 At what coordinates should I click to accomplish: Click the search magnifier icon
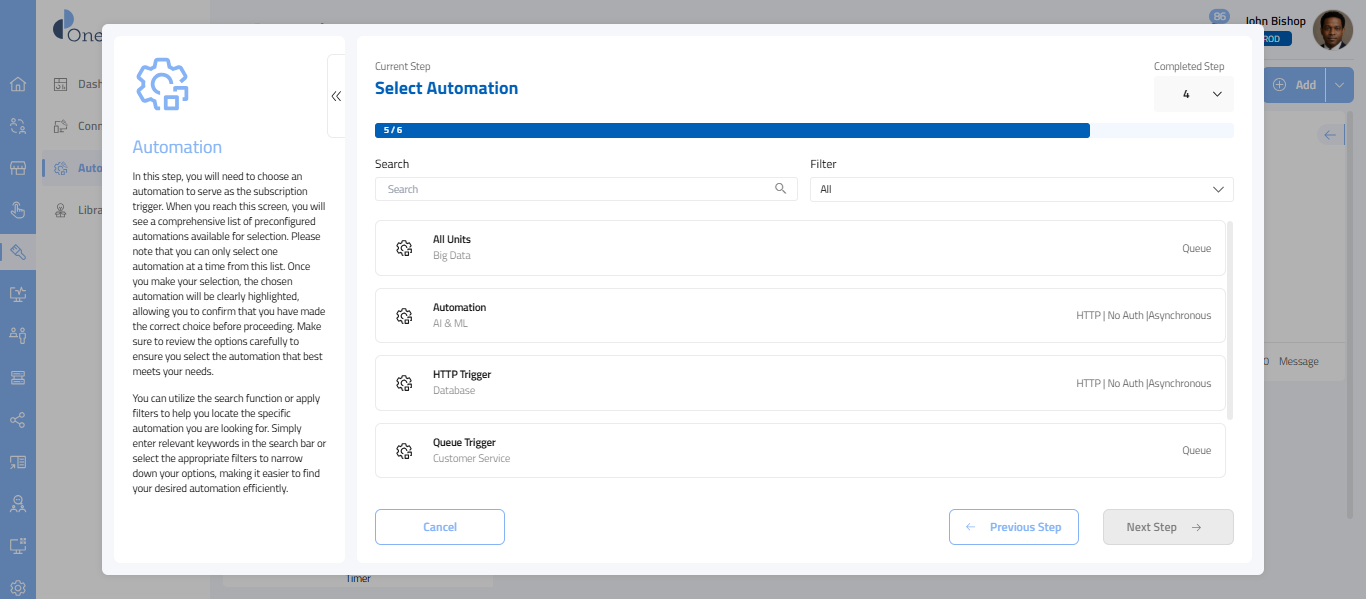[780, 189]
